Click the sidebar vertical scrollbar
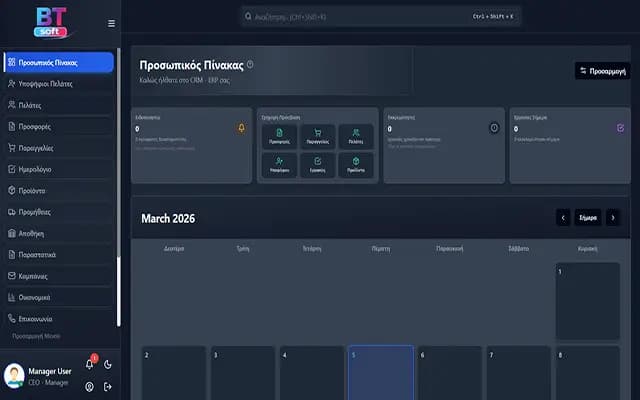Image resolution: width=640 pixels, height=400 pixels. [x=119, y=187]
